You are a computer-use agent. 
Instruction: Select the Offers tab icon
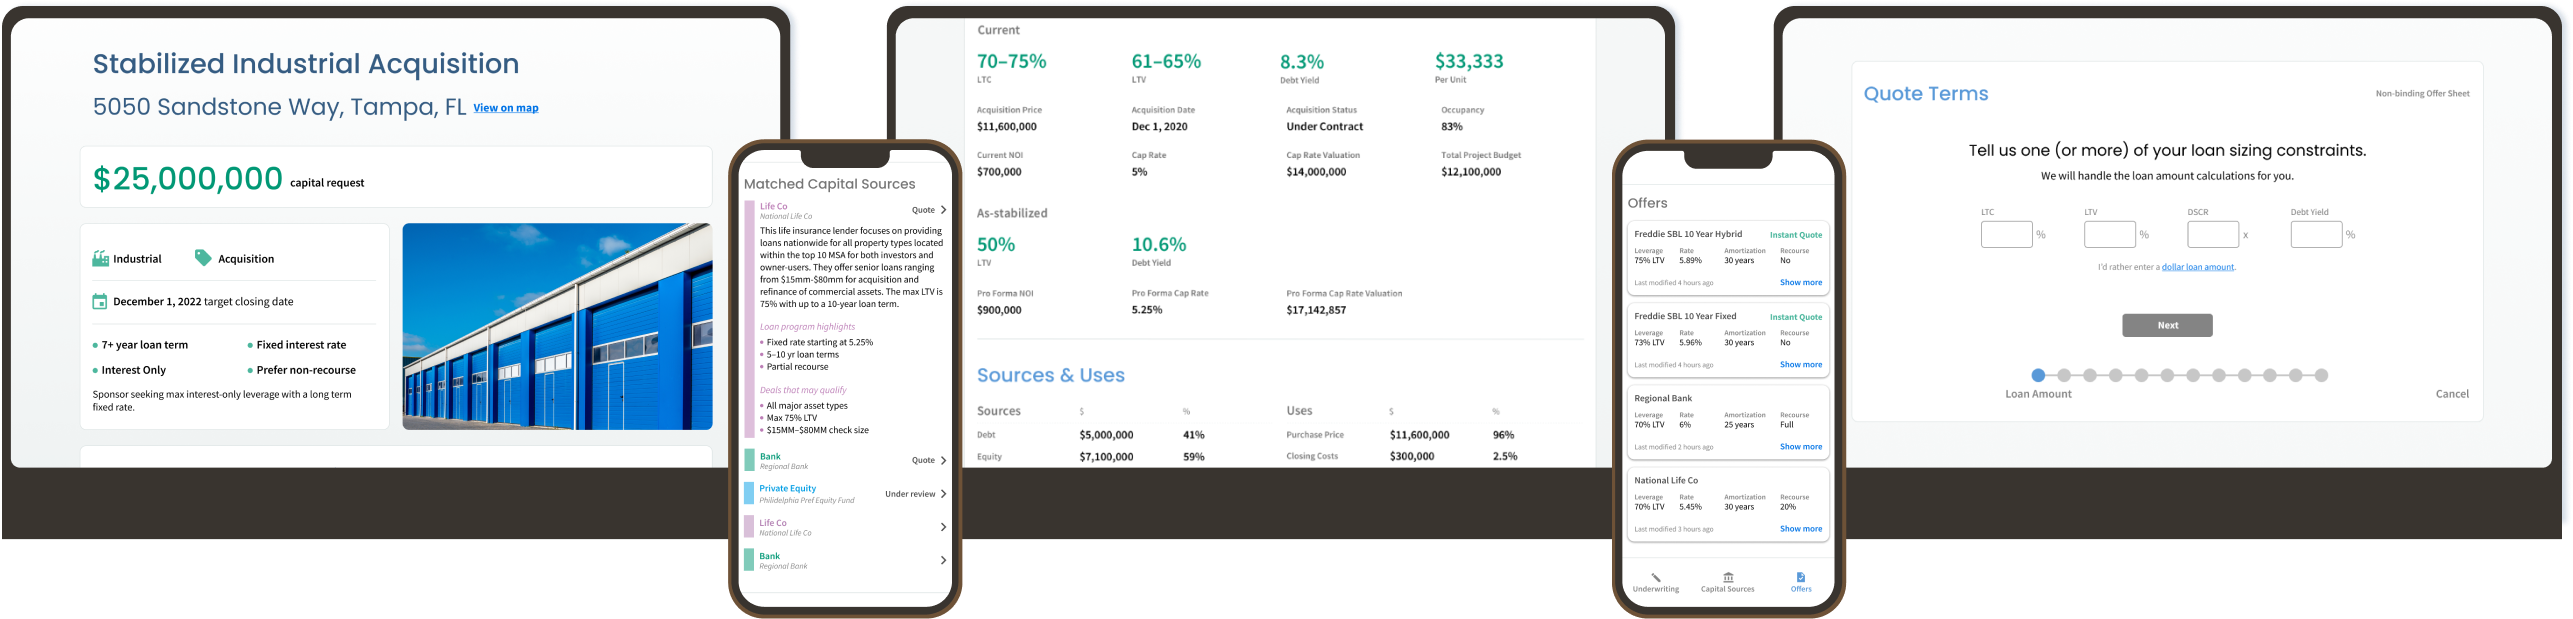click(x=1800, y=578)
